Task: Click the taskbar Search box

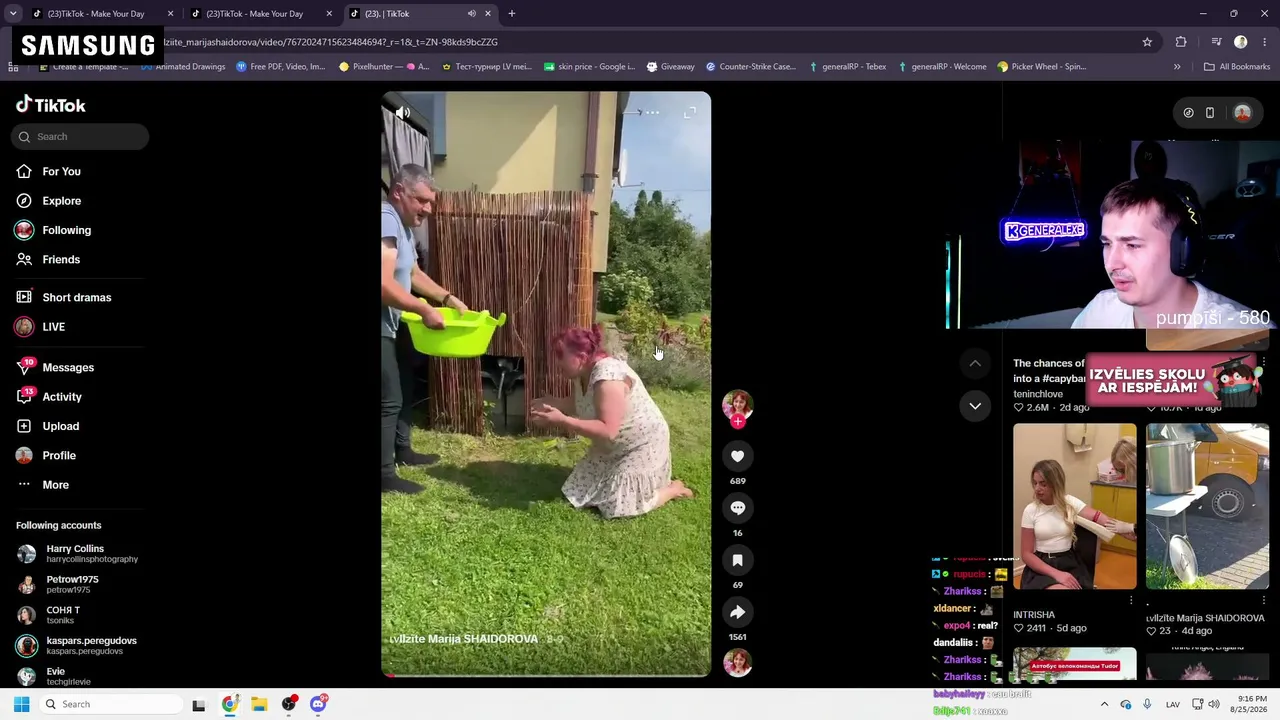Action: coord(110,704)
